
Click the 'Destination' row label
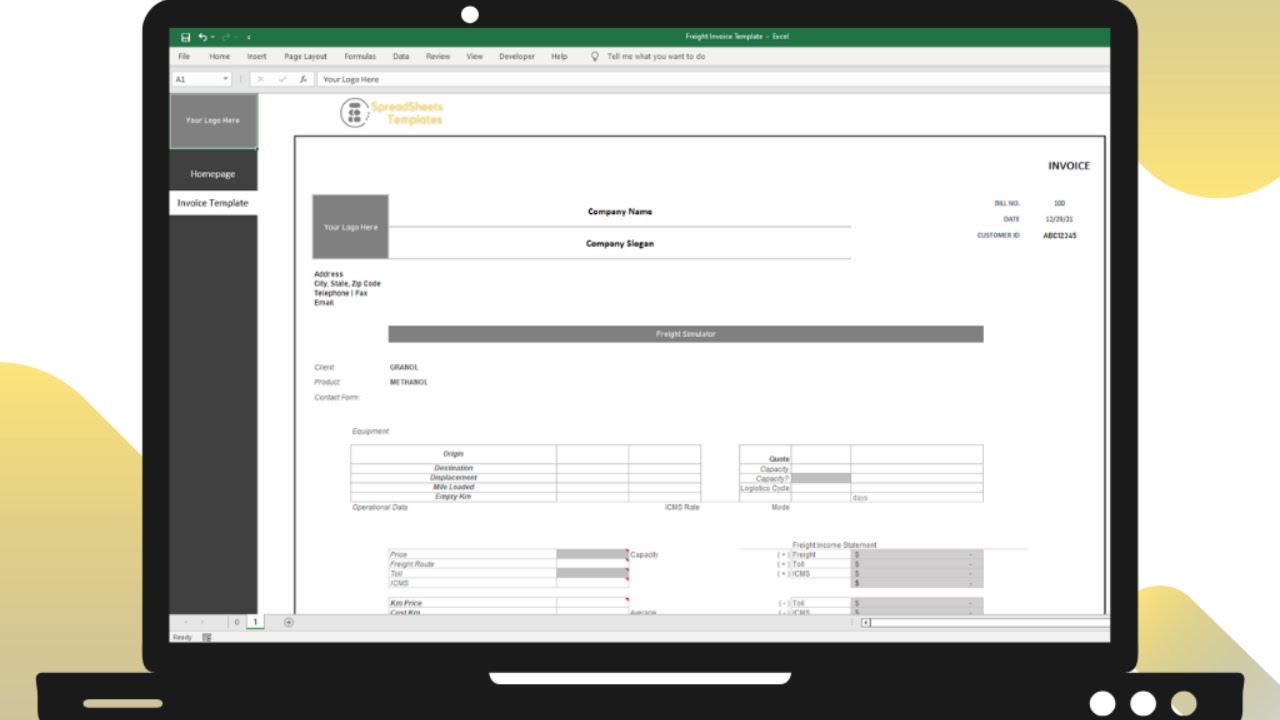tap(453, 468)
